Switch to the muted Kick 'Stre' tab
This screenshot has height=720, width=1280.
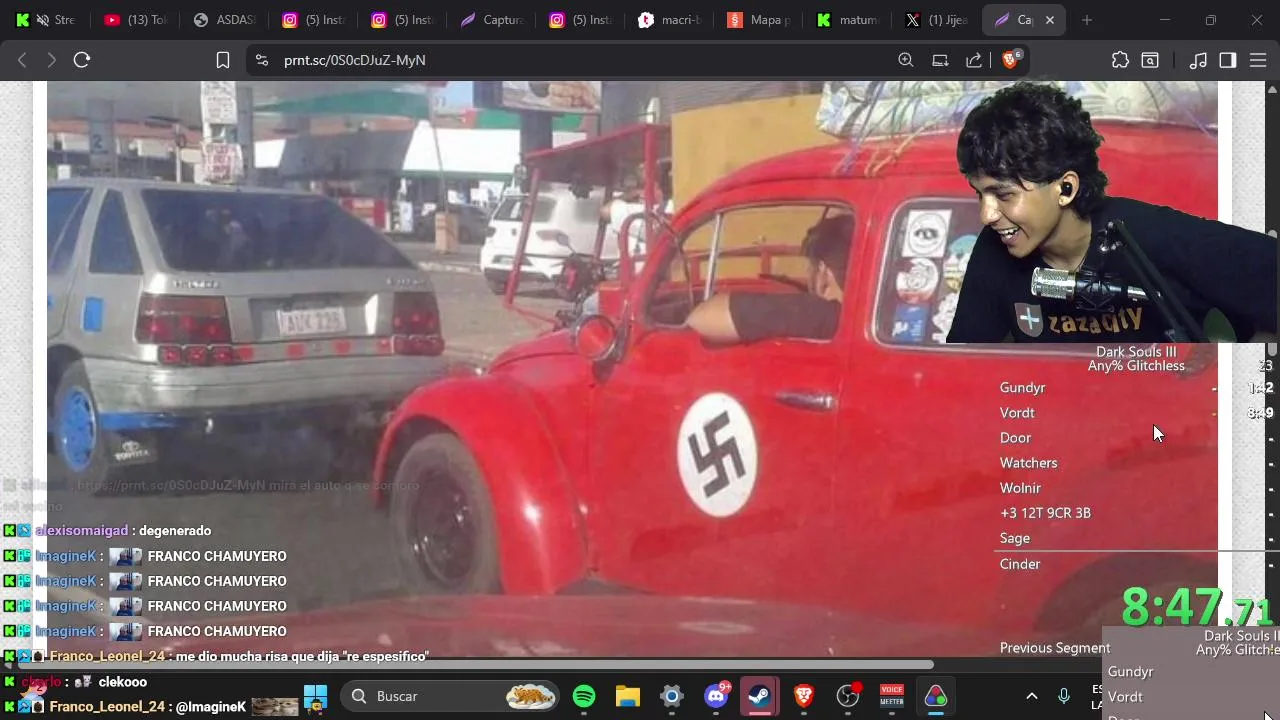45,20
